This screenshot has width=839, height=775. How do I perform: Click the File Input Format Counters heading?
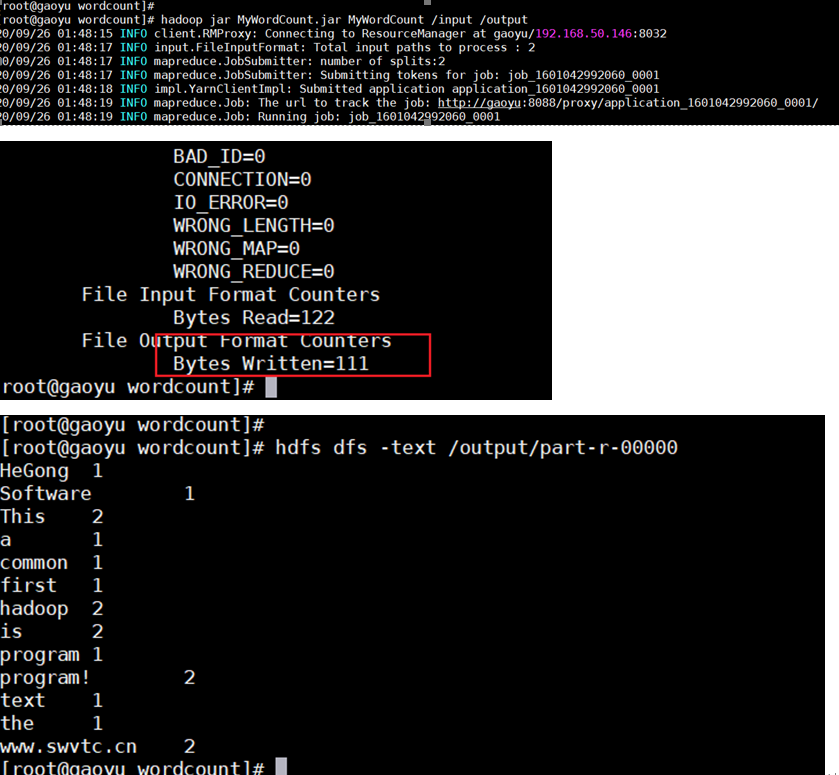pyautogui.click(x=231, y=295)
